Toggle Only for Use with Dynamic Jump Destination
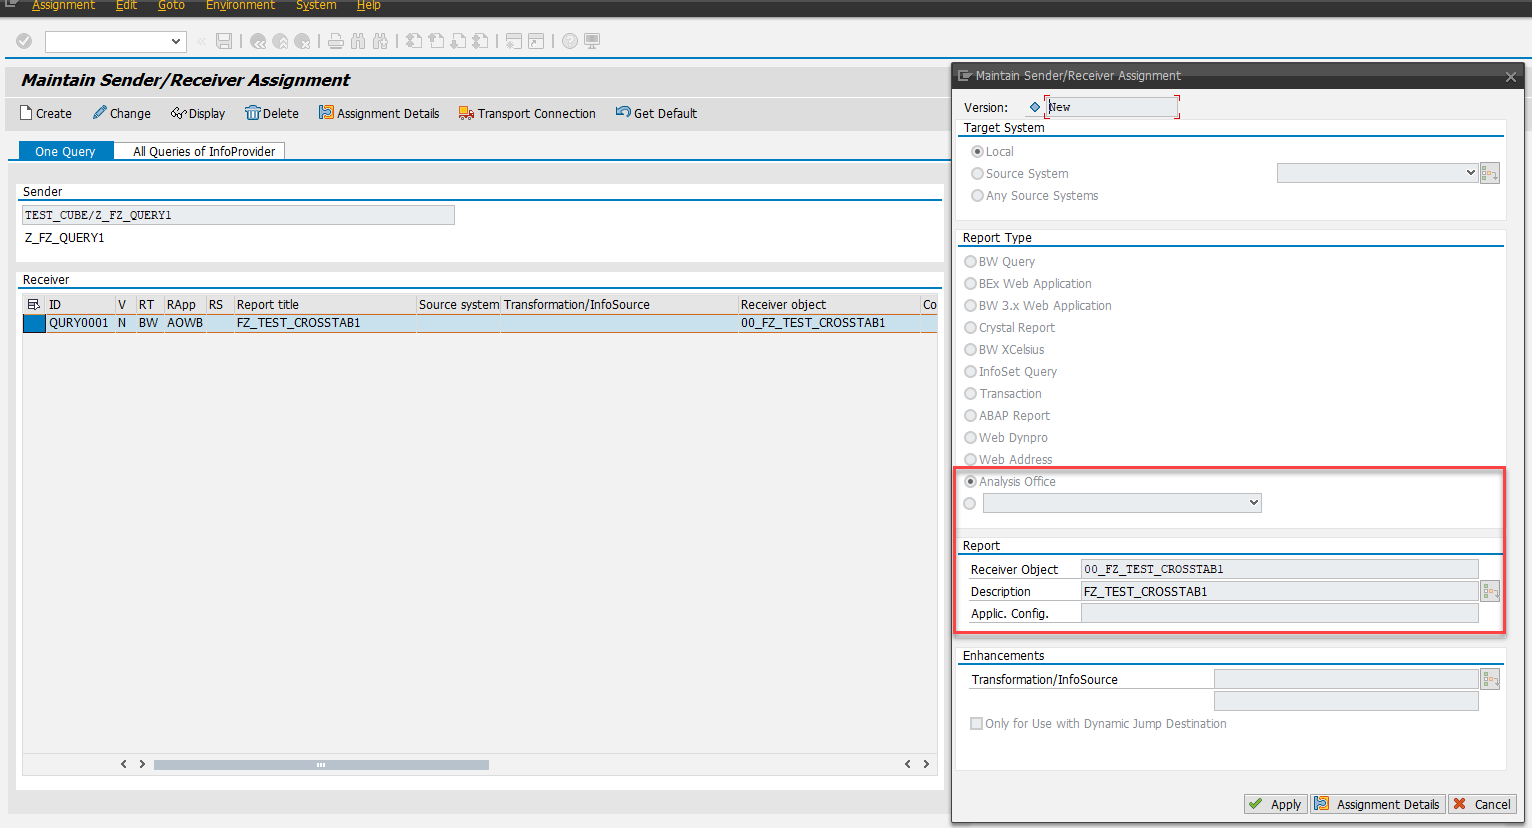Screen dimensions: 1532x828 pyautogui.click(x=976, y=724)
